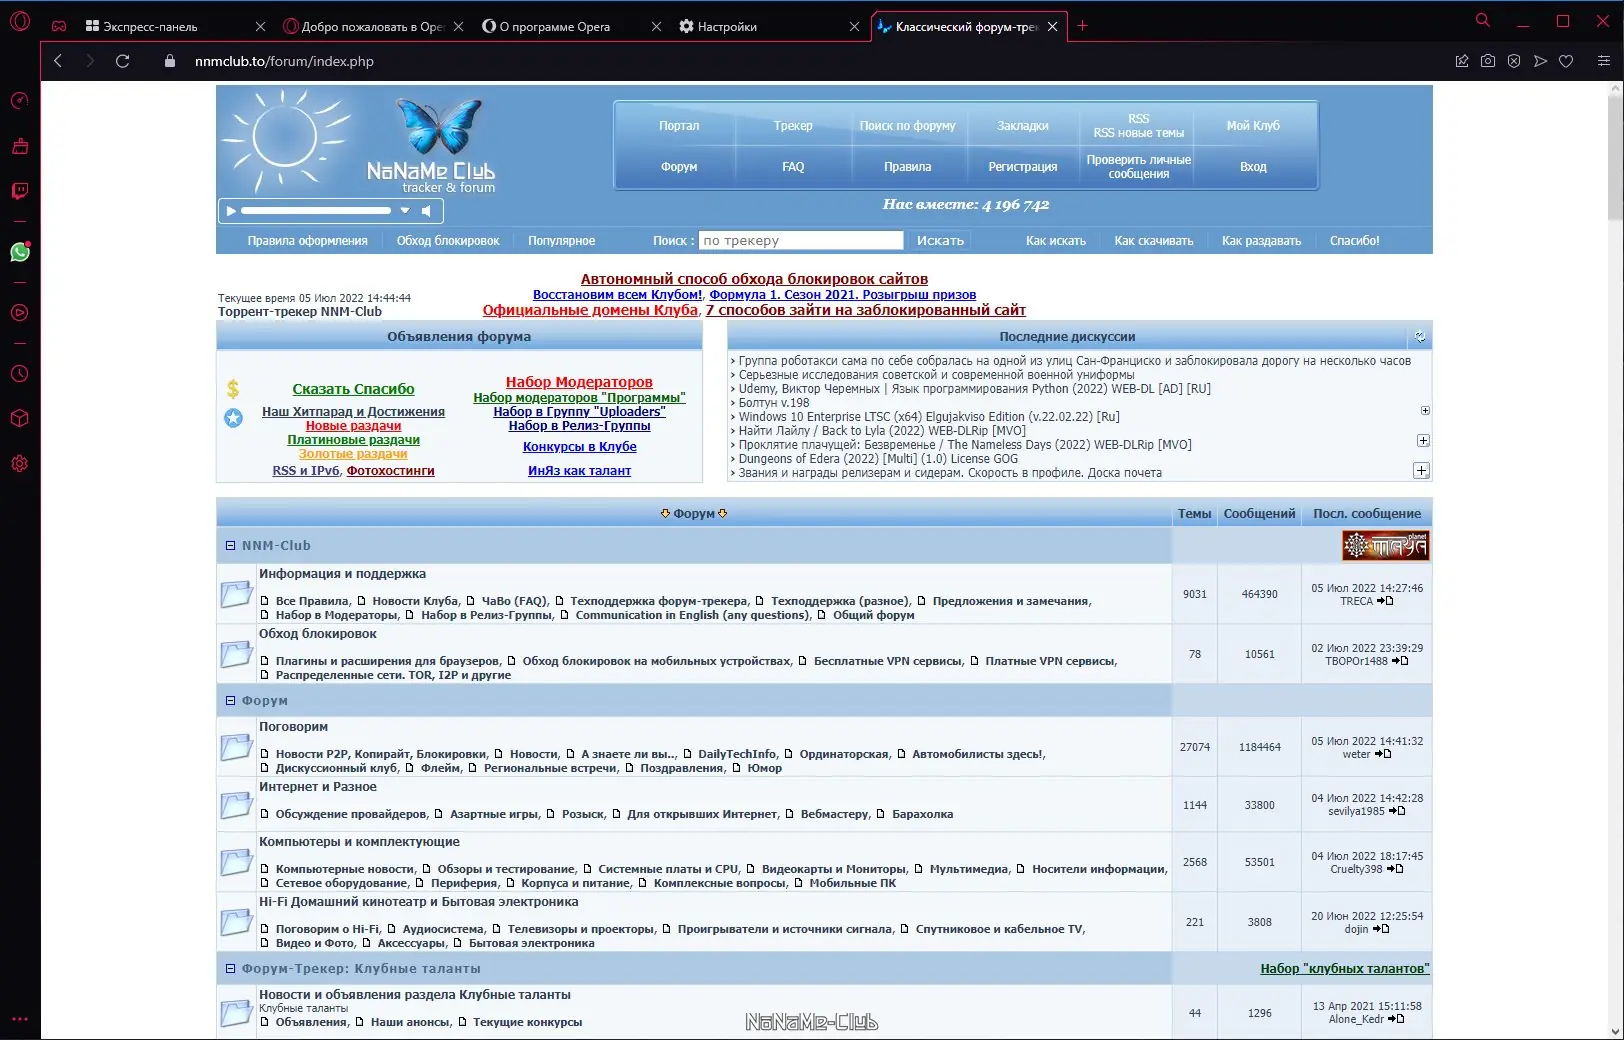Click the medium plus expander in discussions
The height and width of the screenshot is (1040, 1624).
click(x=1423, y=441)
